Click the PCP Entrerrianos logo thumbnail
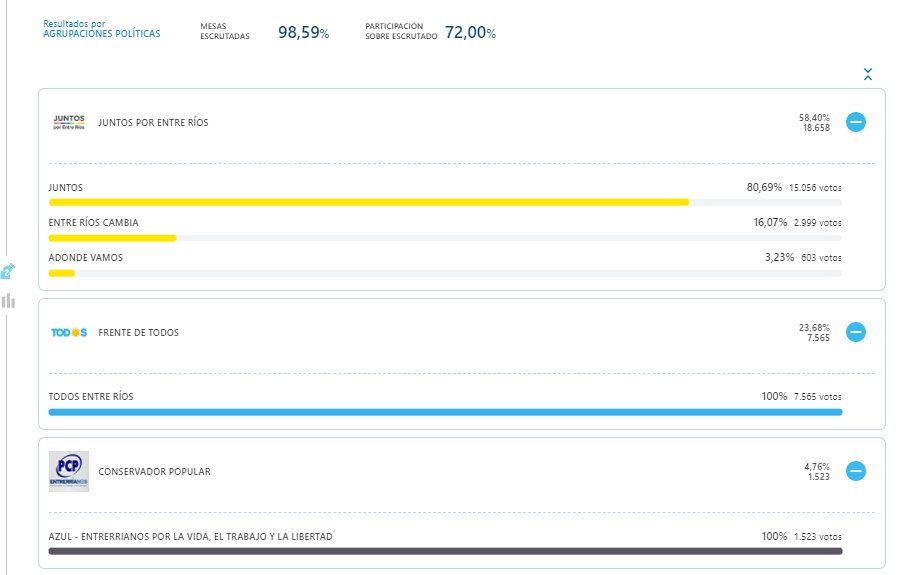Image resolution: width=904 pixels, height=575 pixels. tap(69, 471)
